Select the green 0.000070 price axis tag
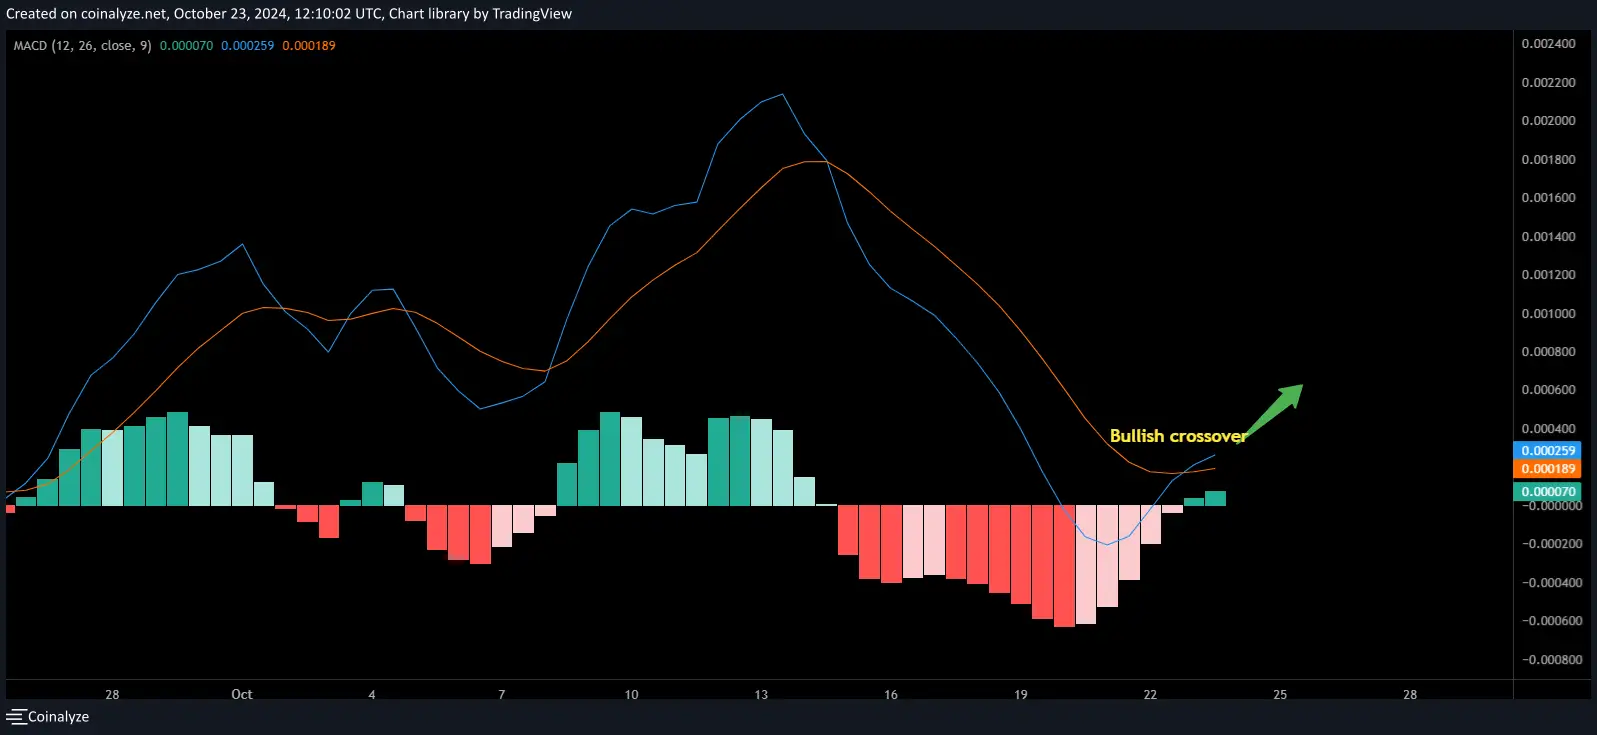 point(1548,492)
